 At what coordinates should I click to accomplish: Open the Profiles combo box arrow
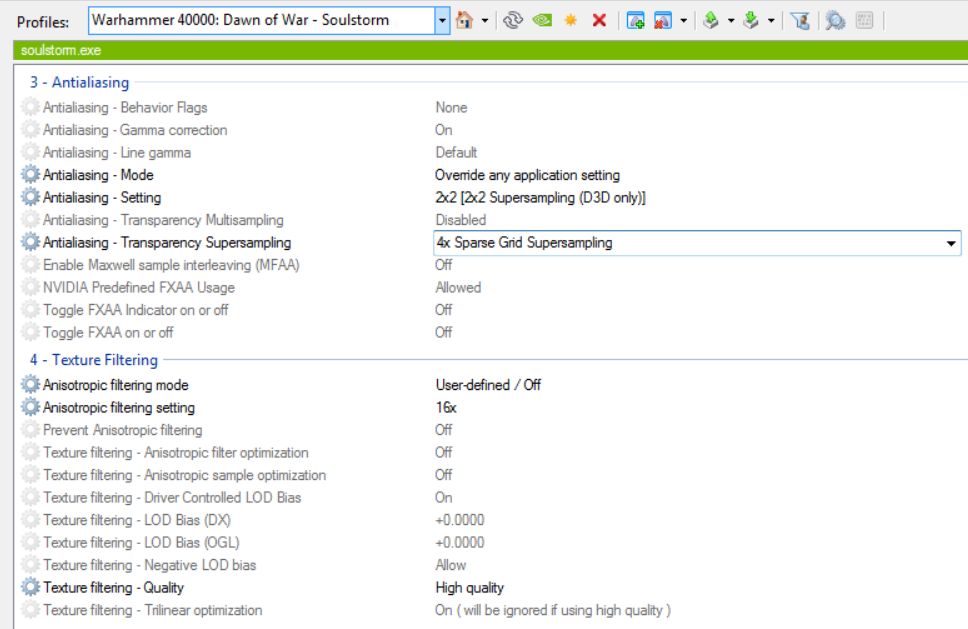coord(442,20)
